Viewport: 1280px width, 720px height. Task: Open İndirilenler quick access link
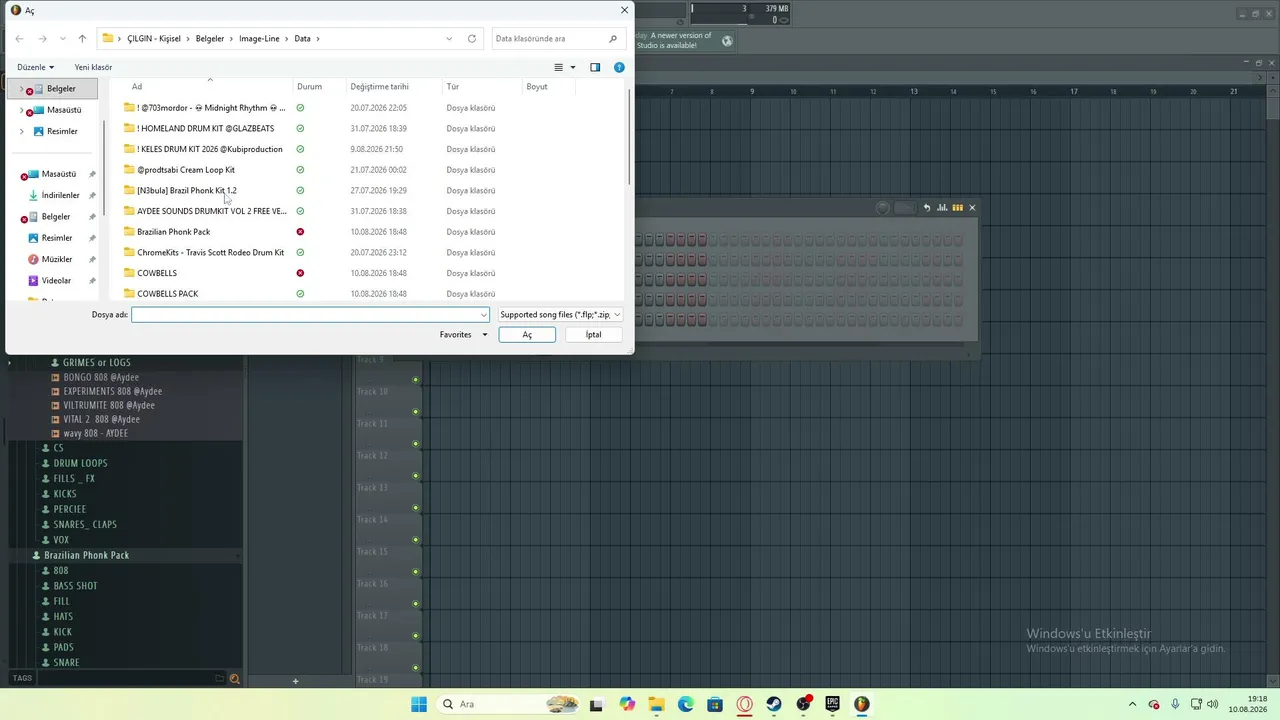pyautogui.click(x=60, y=195)
